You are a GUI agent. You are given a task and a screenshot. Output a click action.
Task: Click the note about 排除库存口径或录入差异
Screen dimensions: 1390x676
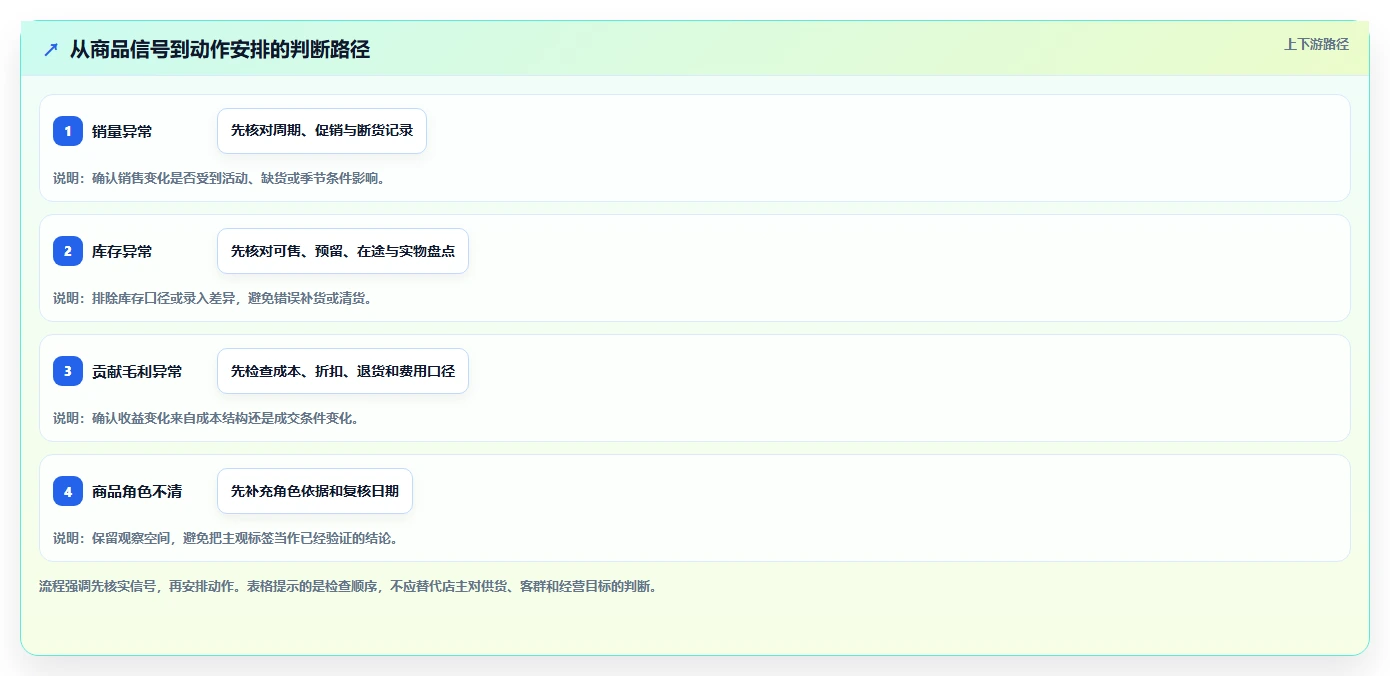click(x=212, y=298)
